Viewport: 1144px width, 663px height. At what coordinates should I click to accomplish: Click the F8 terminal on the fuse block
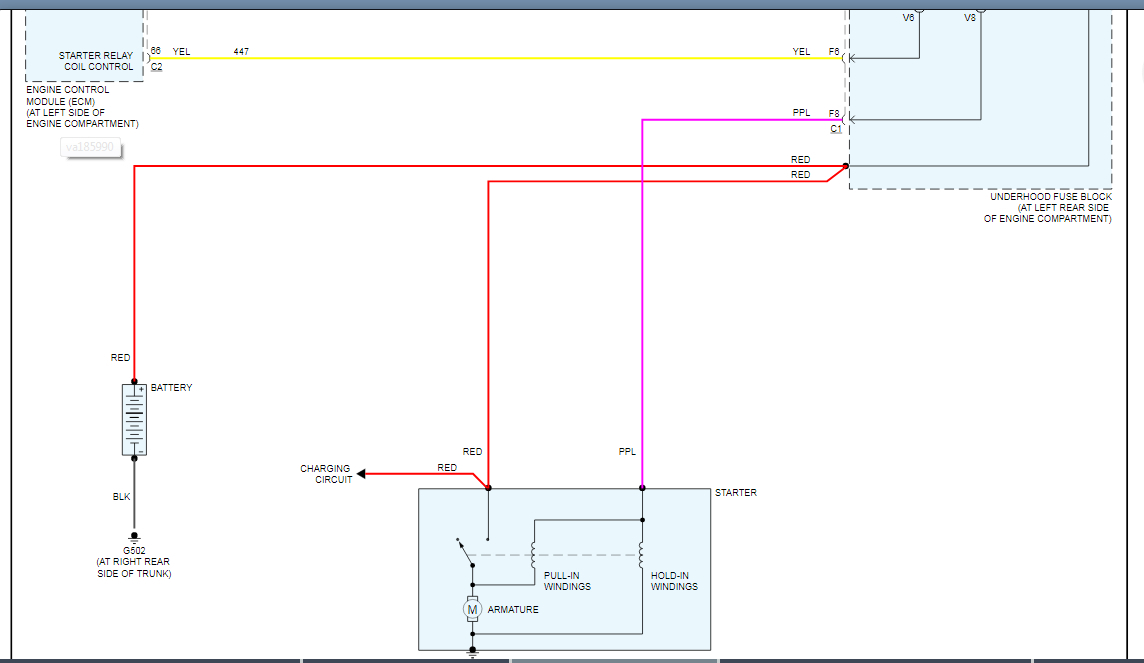point(845,120)
